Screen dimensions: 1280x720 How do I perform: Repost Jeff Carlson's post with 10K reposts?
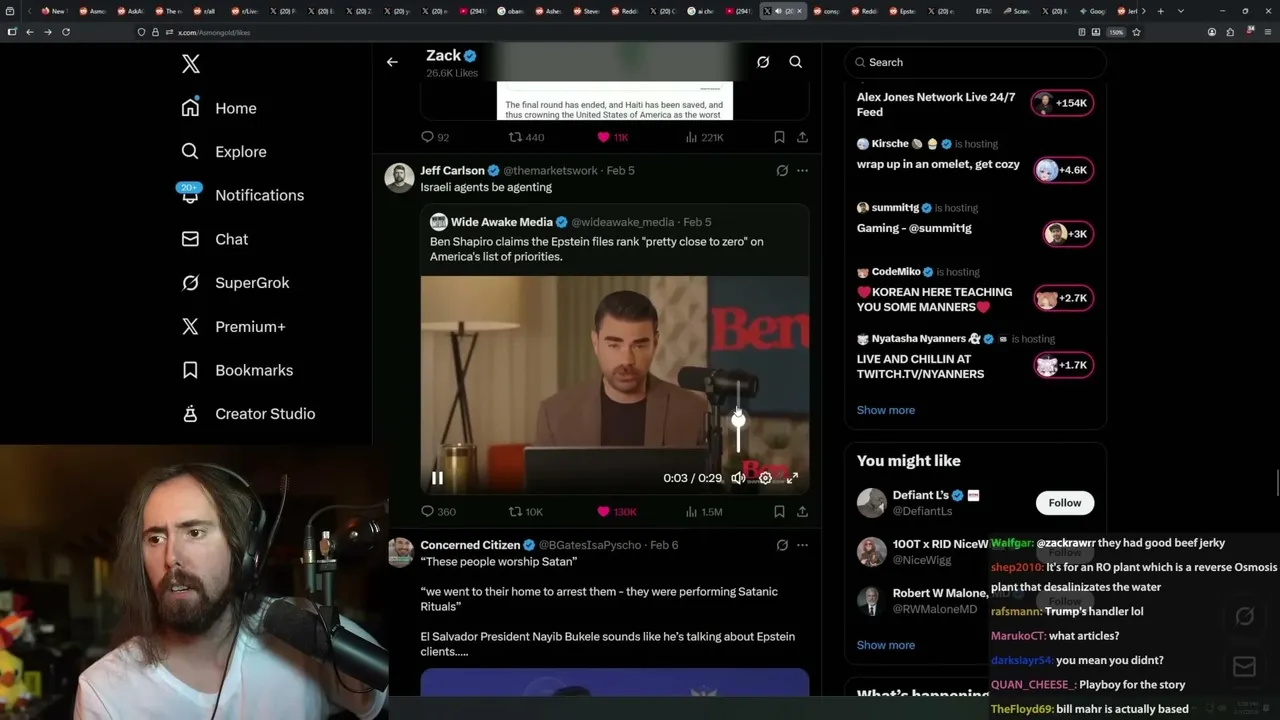coord(526,512)
